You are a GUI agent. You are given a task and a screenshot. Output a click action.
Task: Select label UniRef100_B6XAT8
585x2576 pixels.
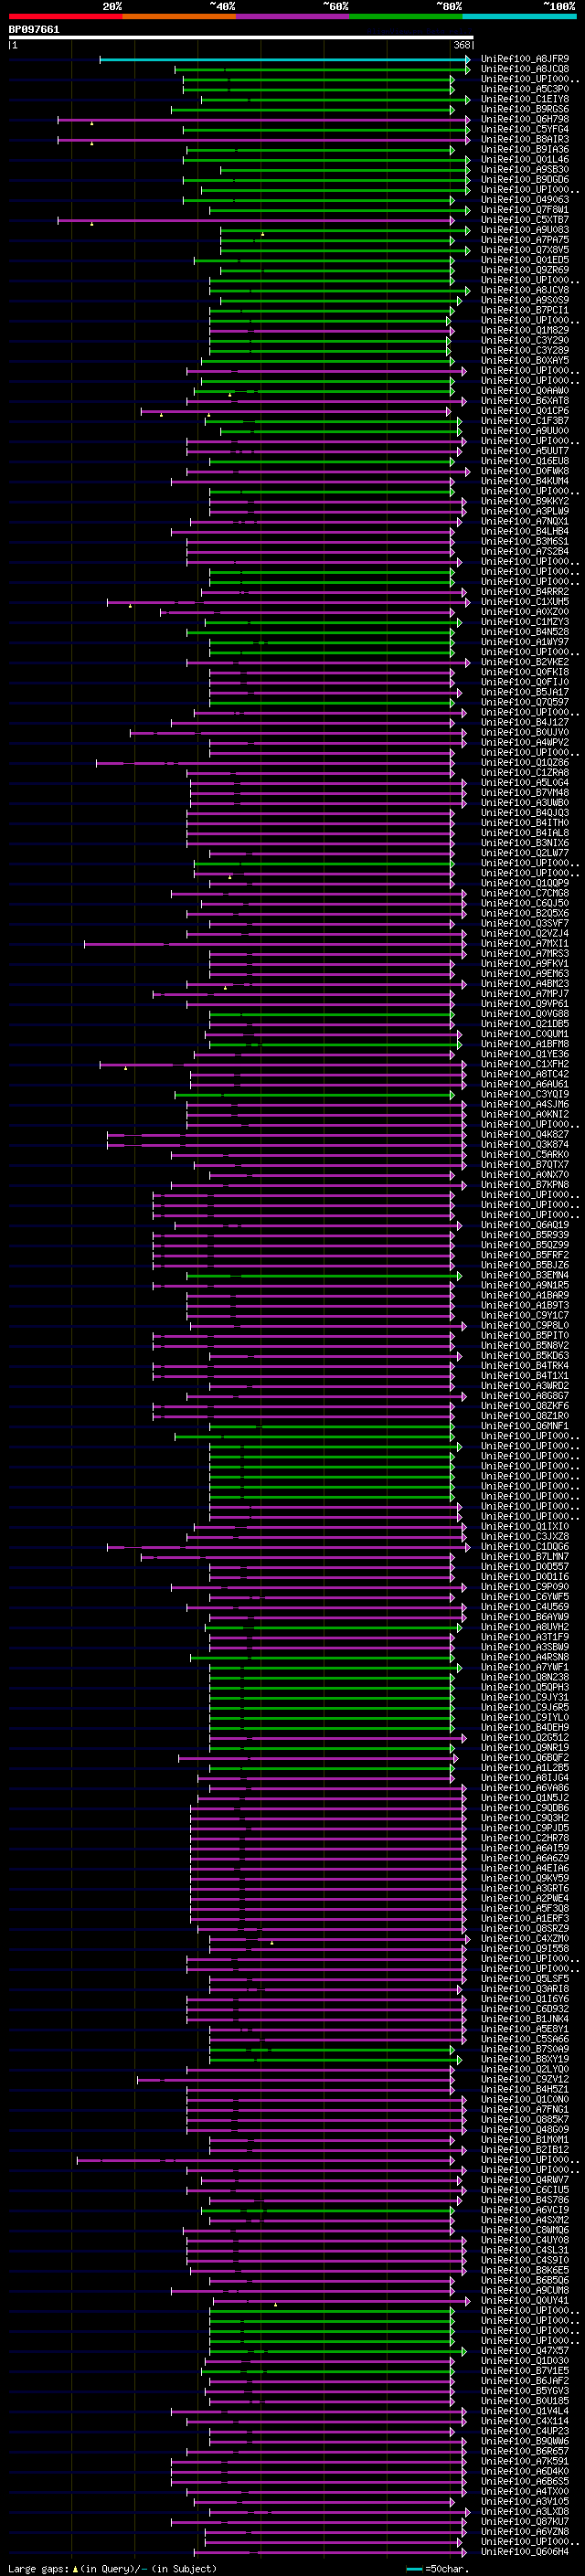525,401
